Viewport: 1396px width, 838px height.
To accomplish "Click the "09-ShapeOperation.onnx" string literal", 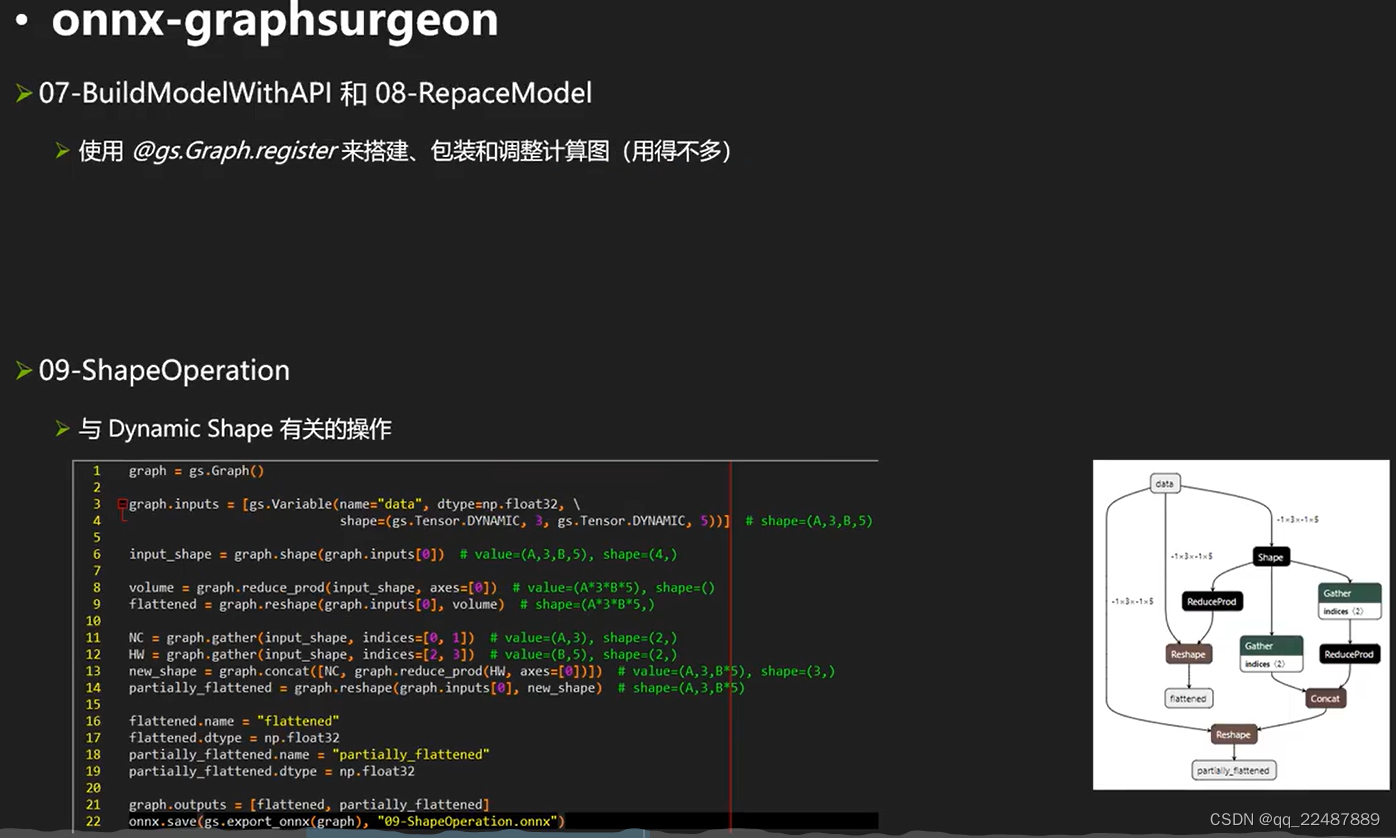I will pyautogui.click(x=468, y=821).
